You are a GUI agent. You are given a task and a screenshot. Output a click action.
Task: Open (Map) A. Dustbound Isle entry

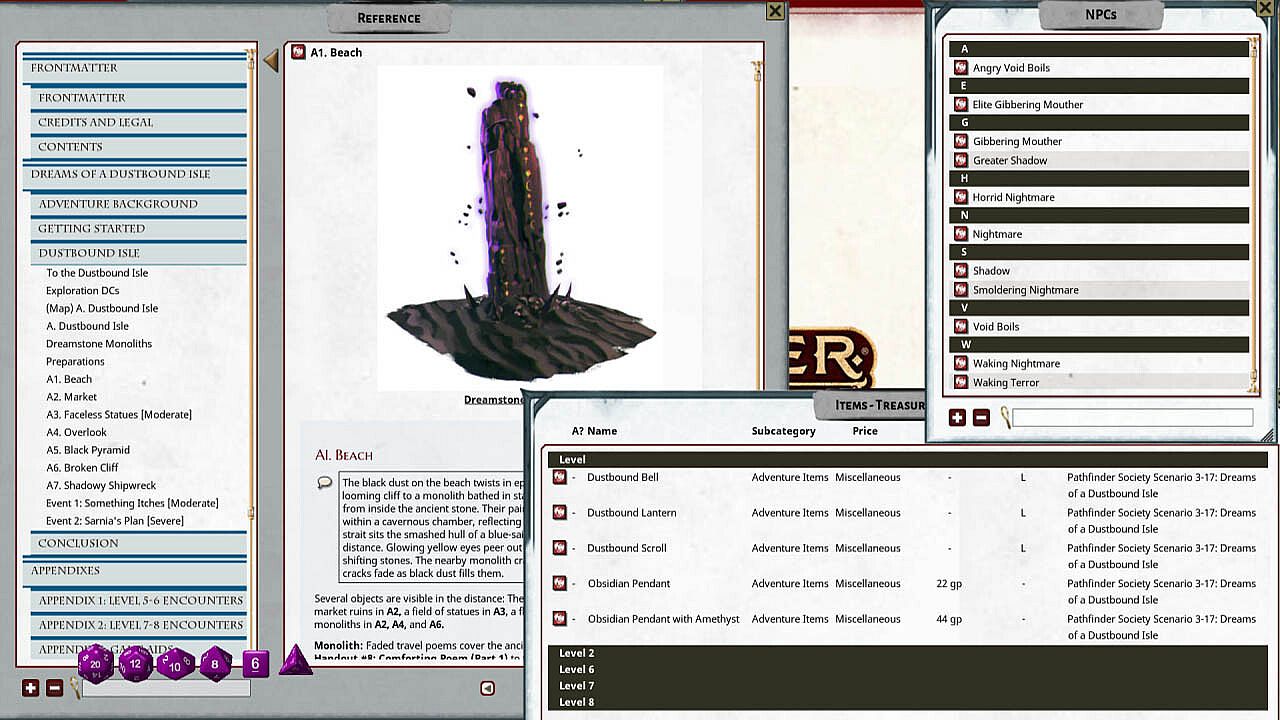pos(102,308)
